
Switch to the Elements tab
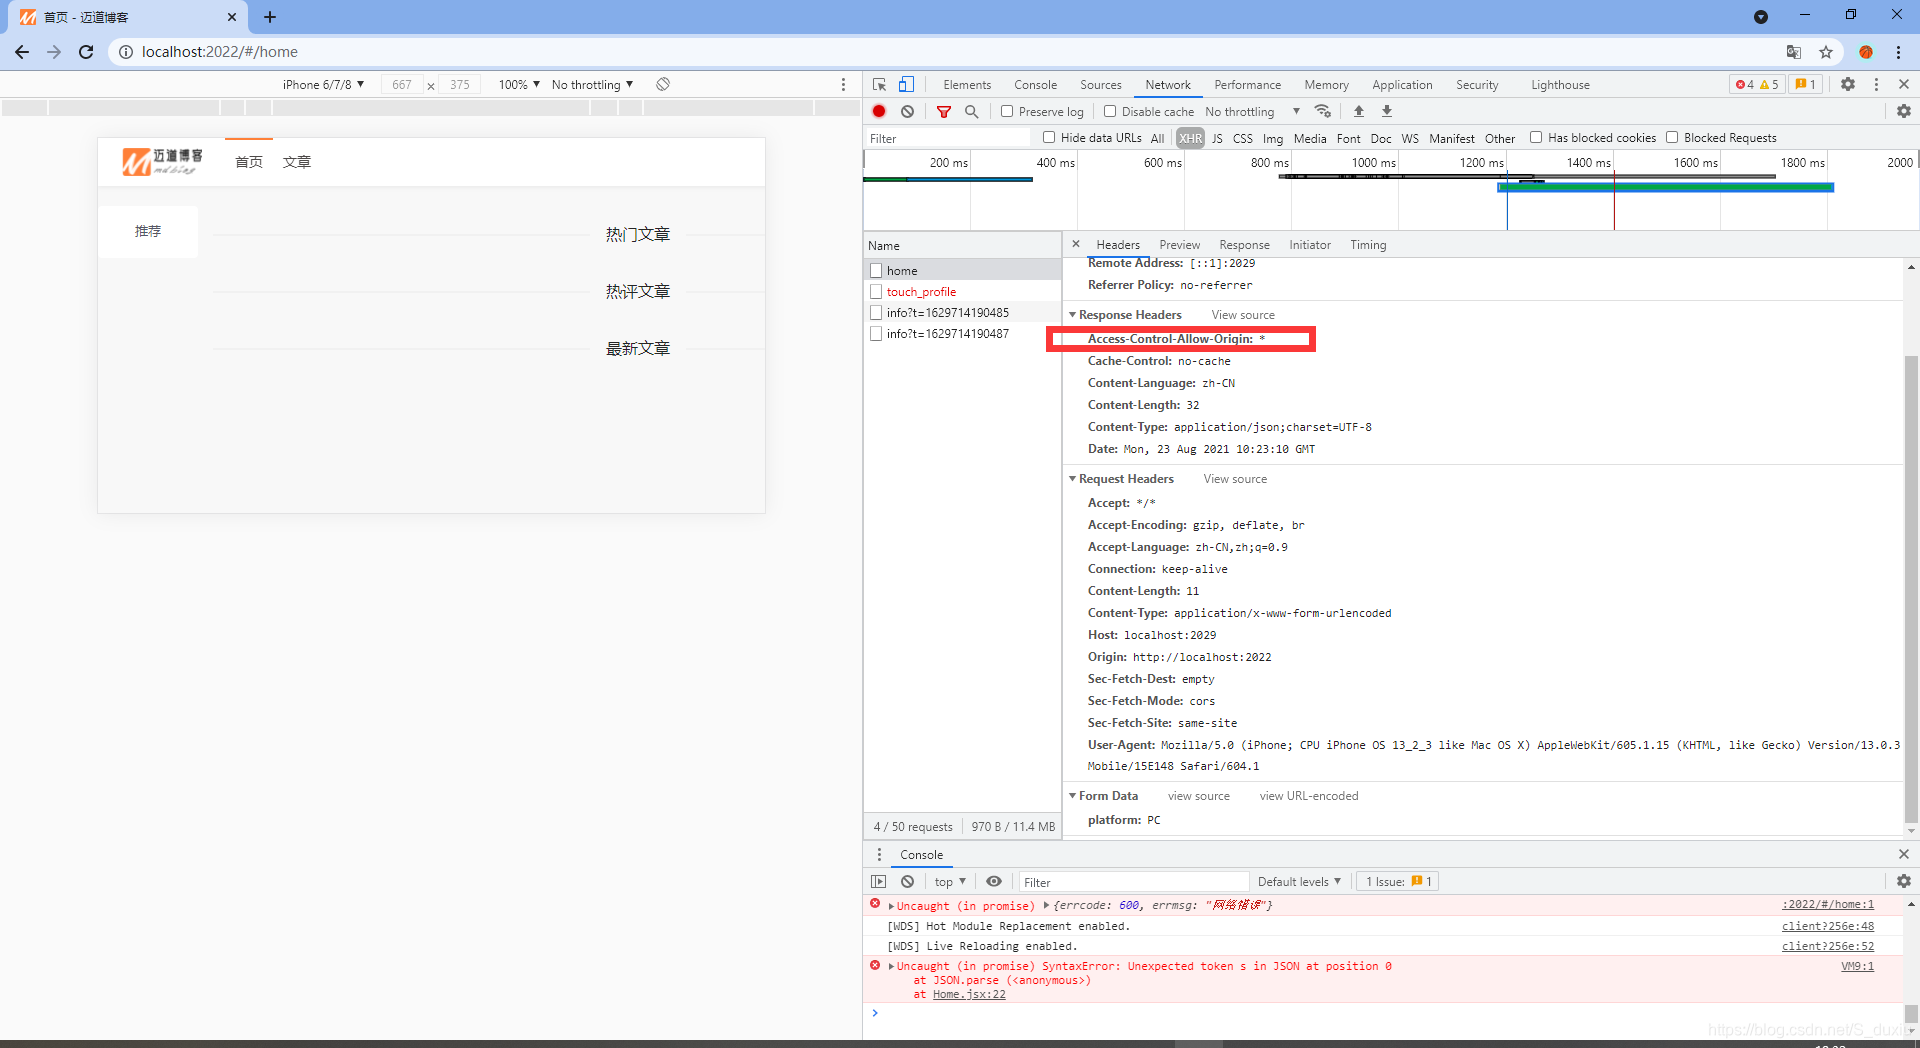point(967,85)
